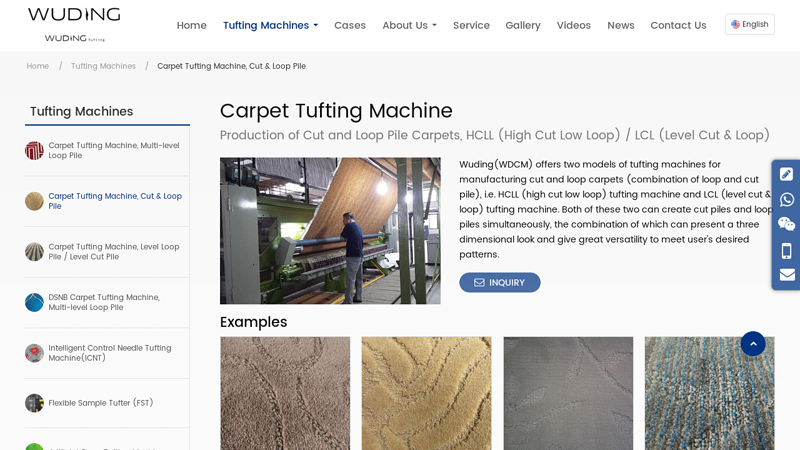This screenshot has height=450, width=800.
Task: View the grey patterned carpet example
Action: tap(568, 393)
